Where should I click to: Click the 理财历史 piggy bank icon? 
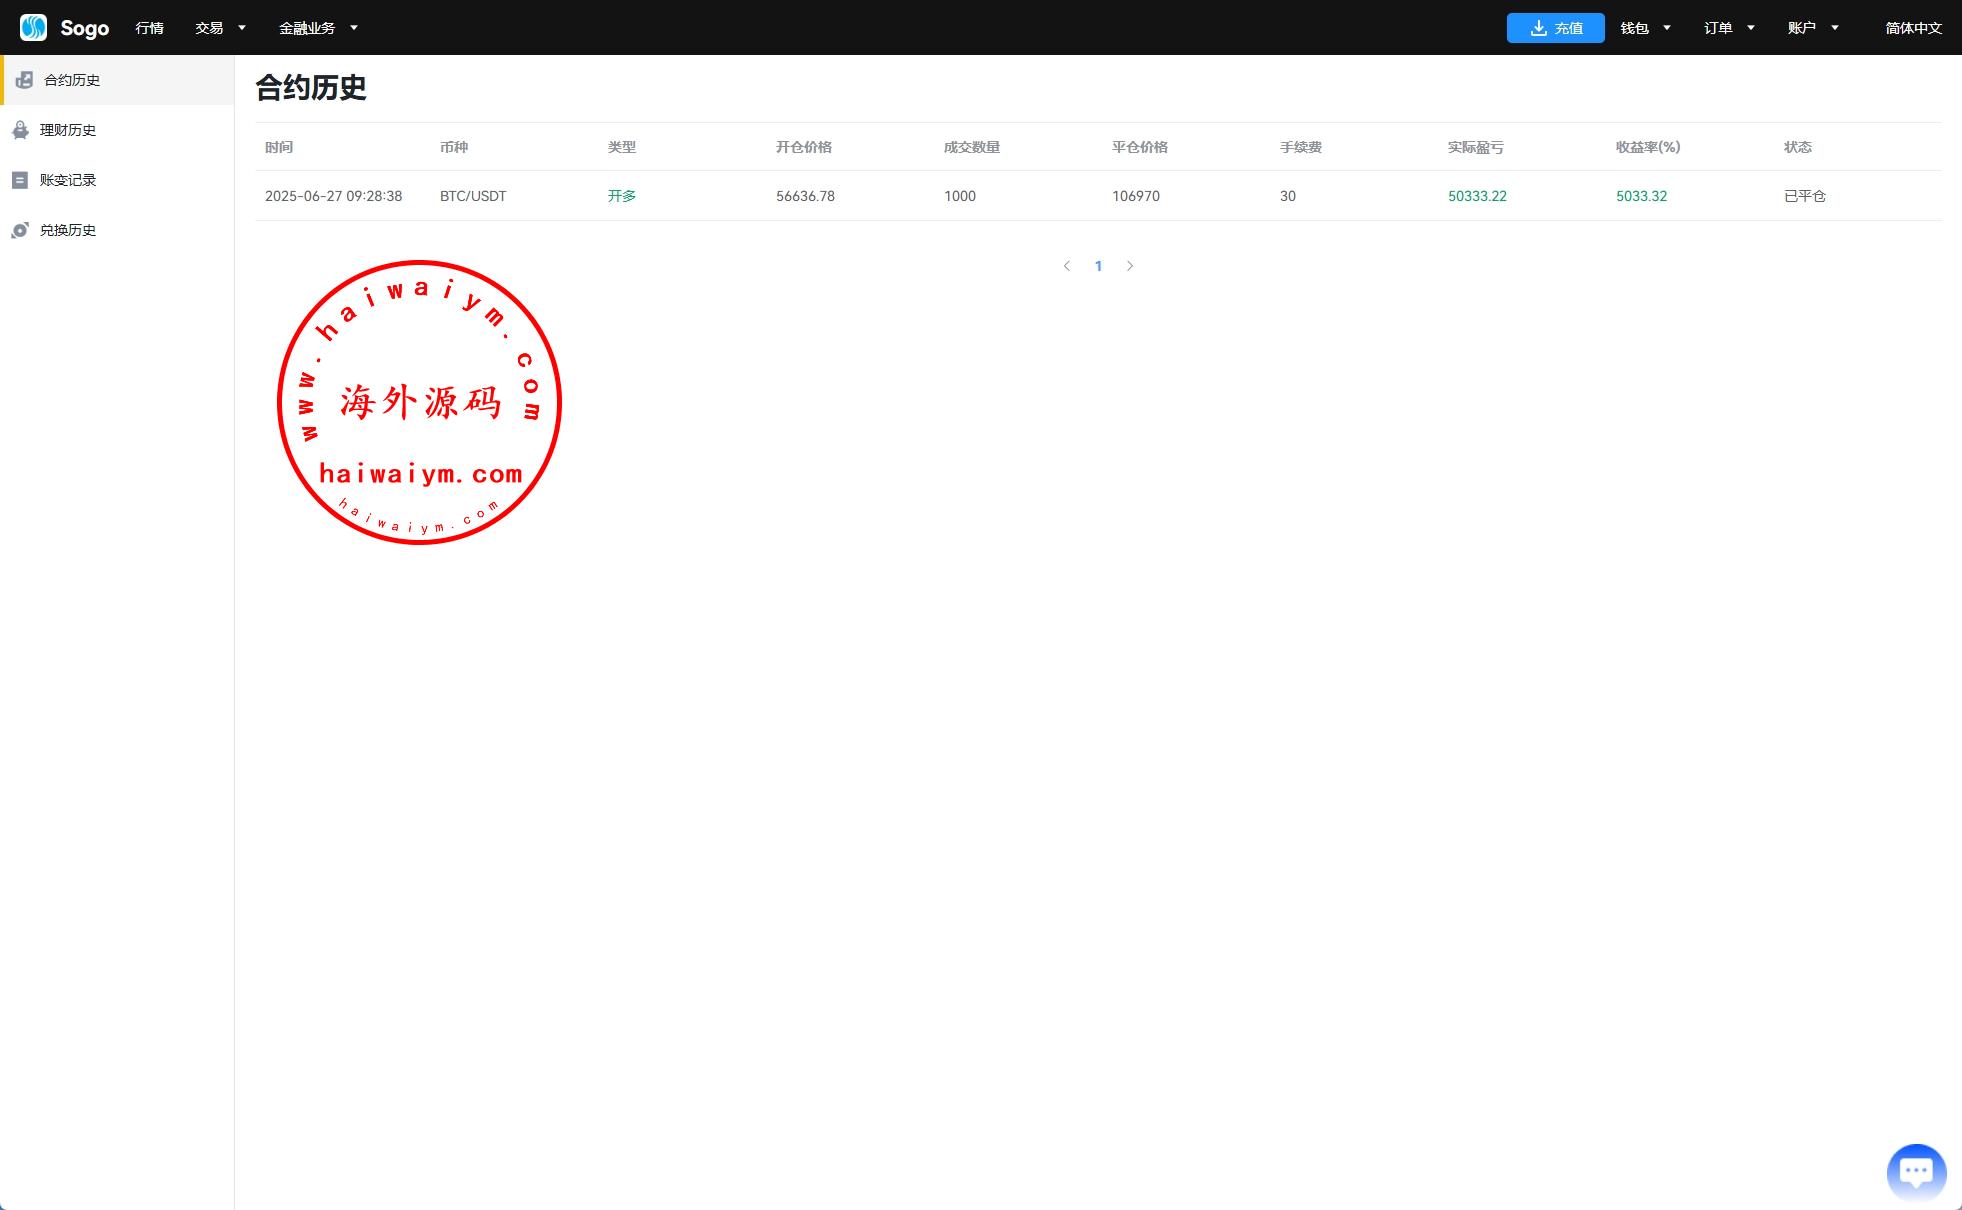point(20,130)
